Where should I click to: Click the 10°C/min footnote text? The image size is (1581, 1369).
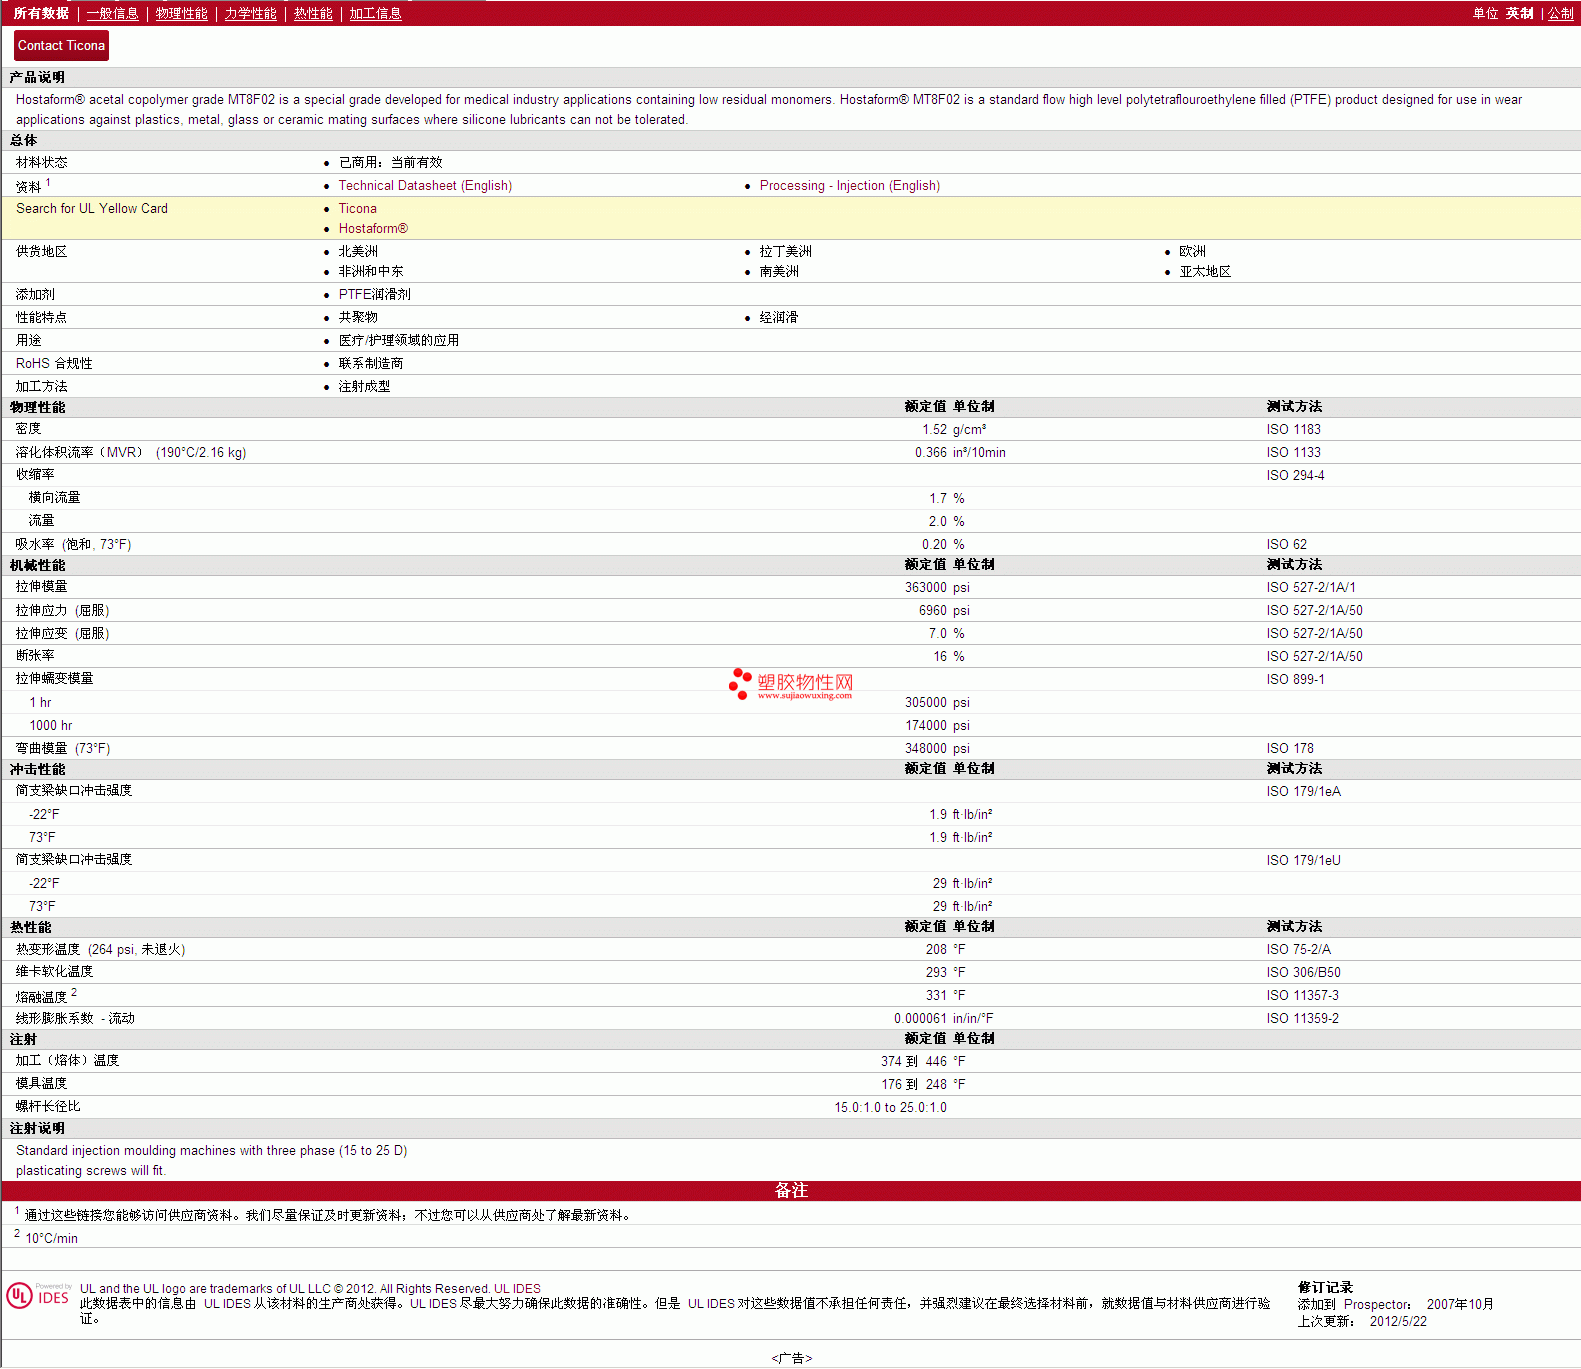pos(51,1238)
